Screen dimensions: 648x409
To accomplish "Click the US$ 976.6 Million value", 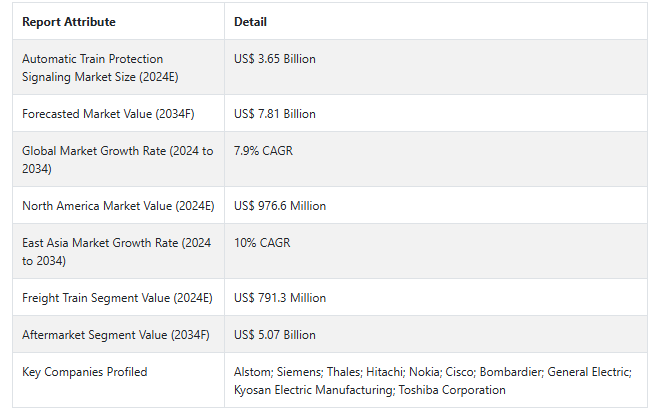I will point(280,206).
